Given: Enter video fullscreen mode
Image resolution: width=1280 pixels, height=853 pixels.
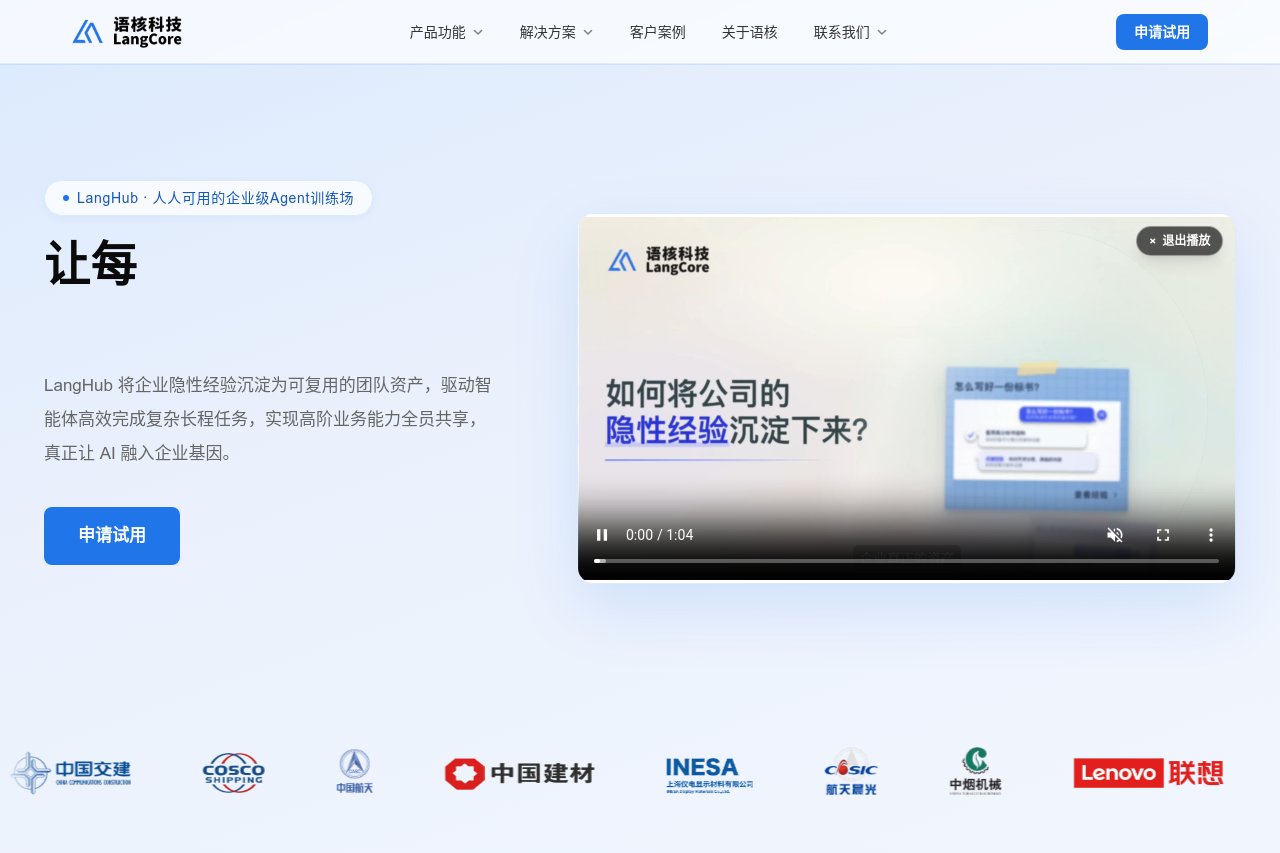Looking at the screenshot, I should (x=1163, y=535).
